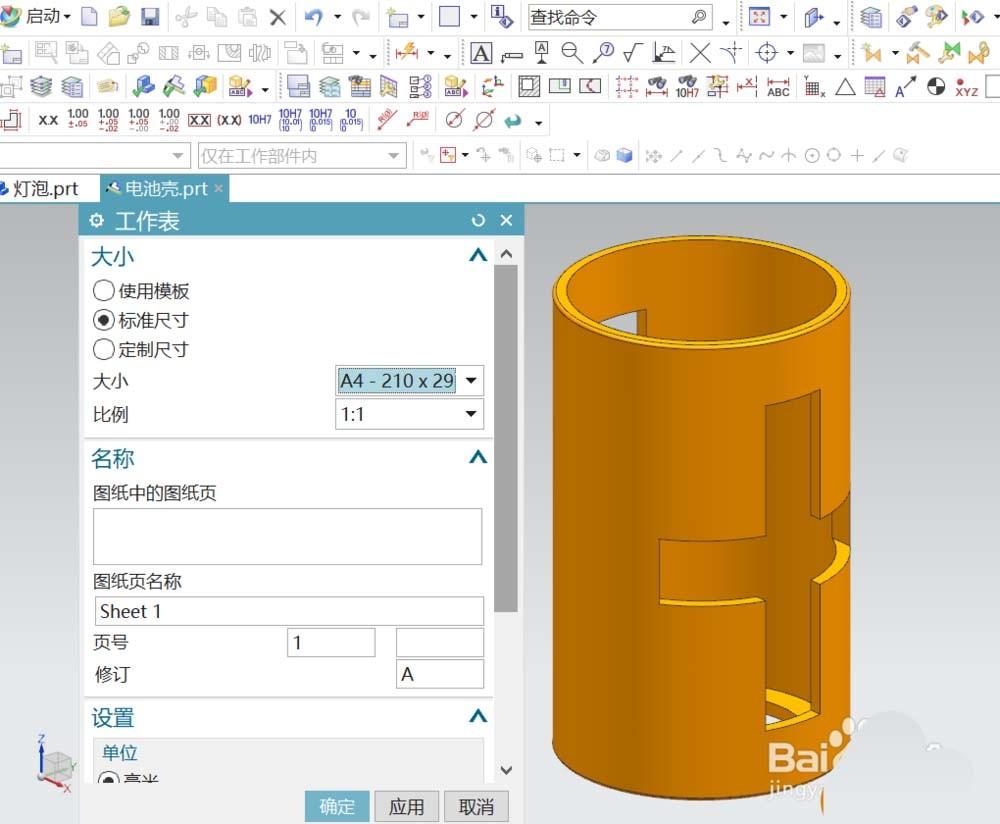The image size is (1000, 824).
Task: Click inside the 图纸页名称 Sheet 1 field
Action: coord(290,611)
